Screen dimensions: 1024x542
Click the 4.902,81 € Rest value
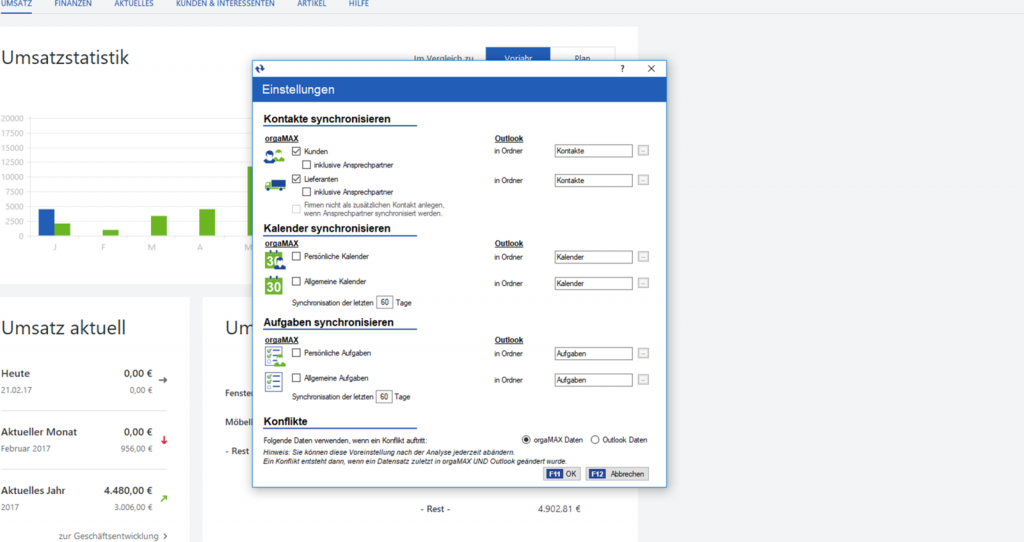point(559,509)
